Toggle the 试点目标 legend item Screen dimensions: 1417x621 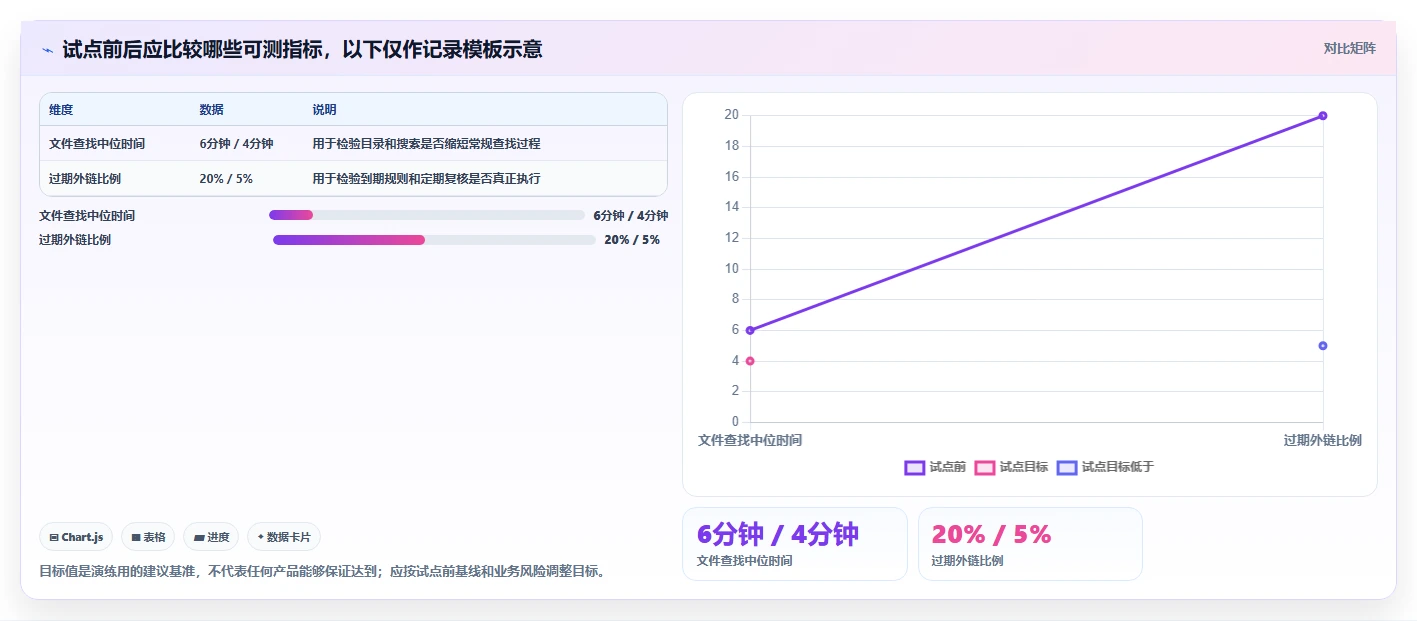tap(1011, 467)
